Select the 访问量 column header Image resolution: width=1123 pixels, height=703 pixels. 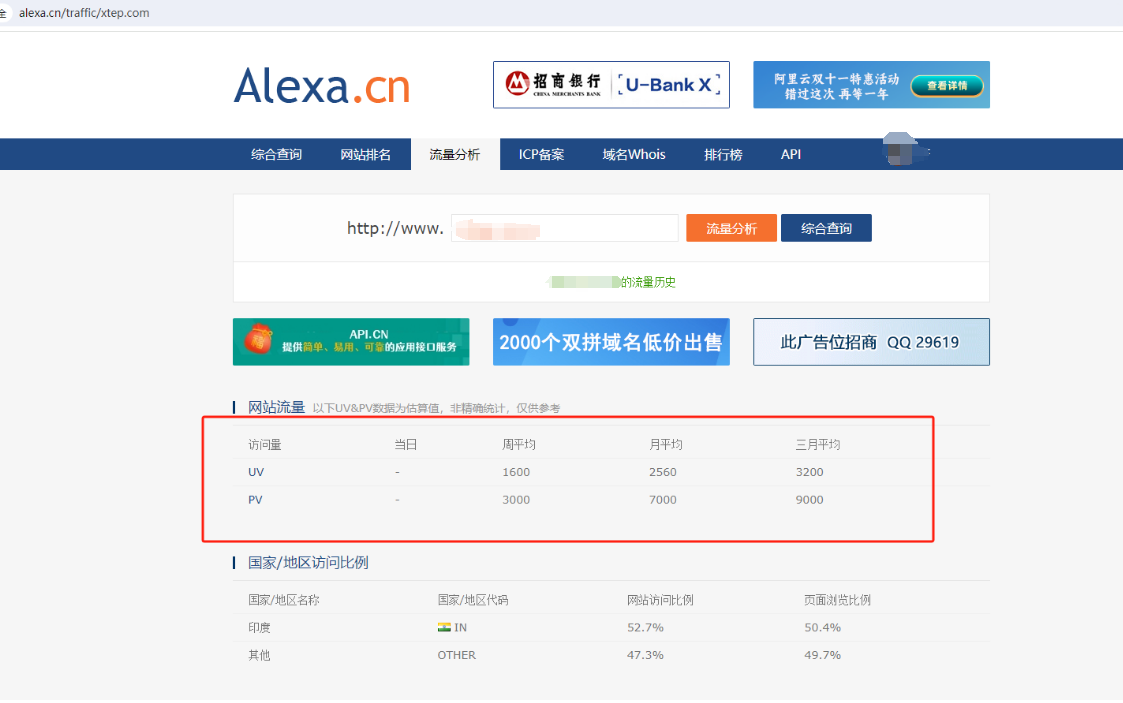coord(264,445)
